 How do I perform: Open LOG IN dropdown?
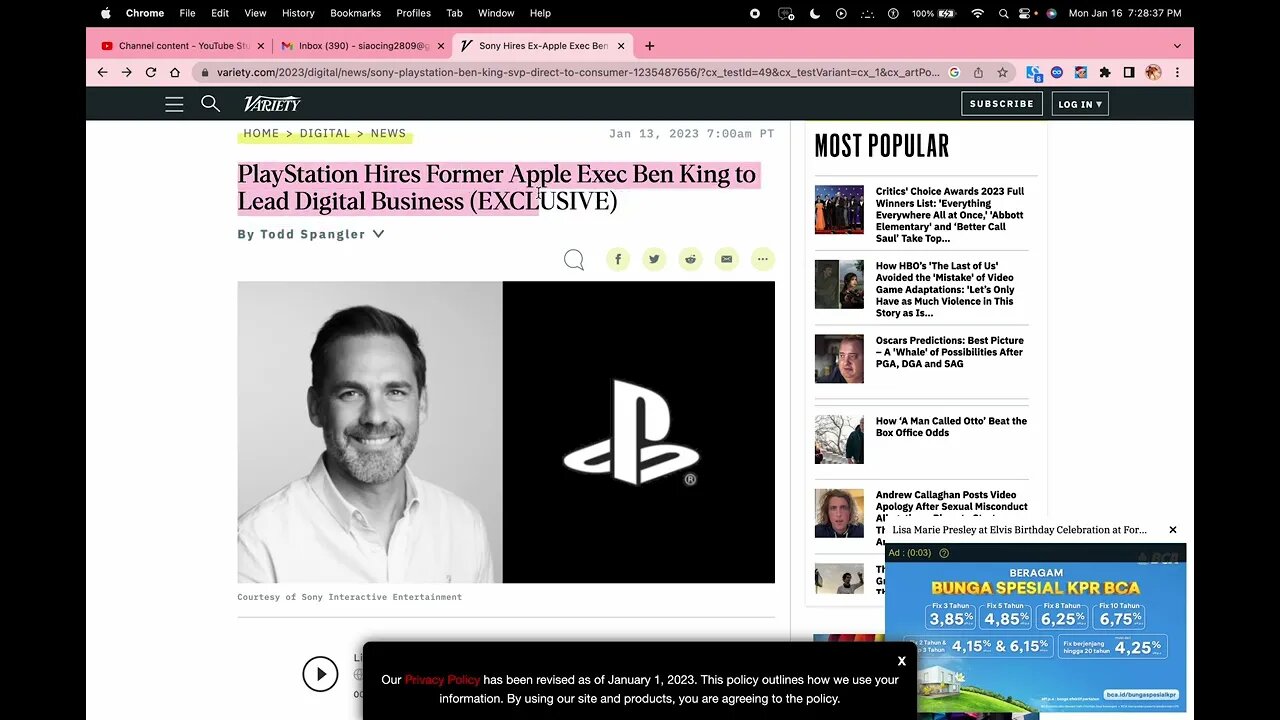1080,104
